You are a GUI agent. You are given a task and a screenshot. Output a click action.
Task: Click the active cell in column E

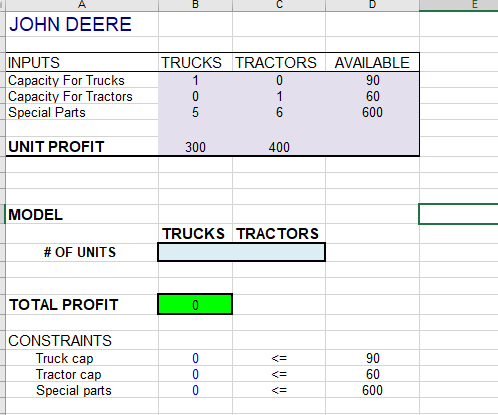[x=459, y=214]
